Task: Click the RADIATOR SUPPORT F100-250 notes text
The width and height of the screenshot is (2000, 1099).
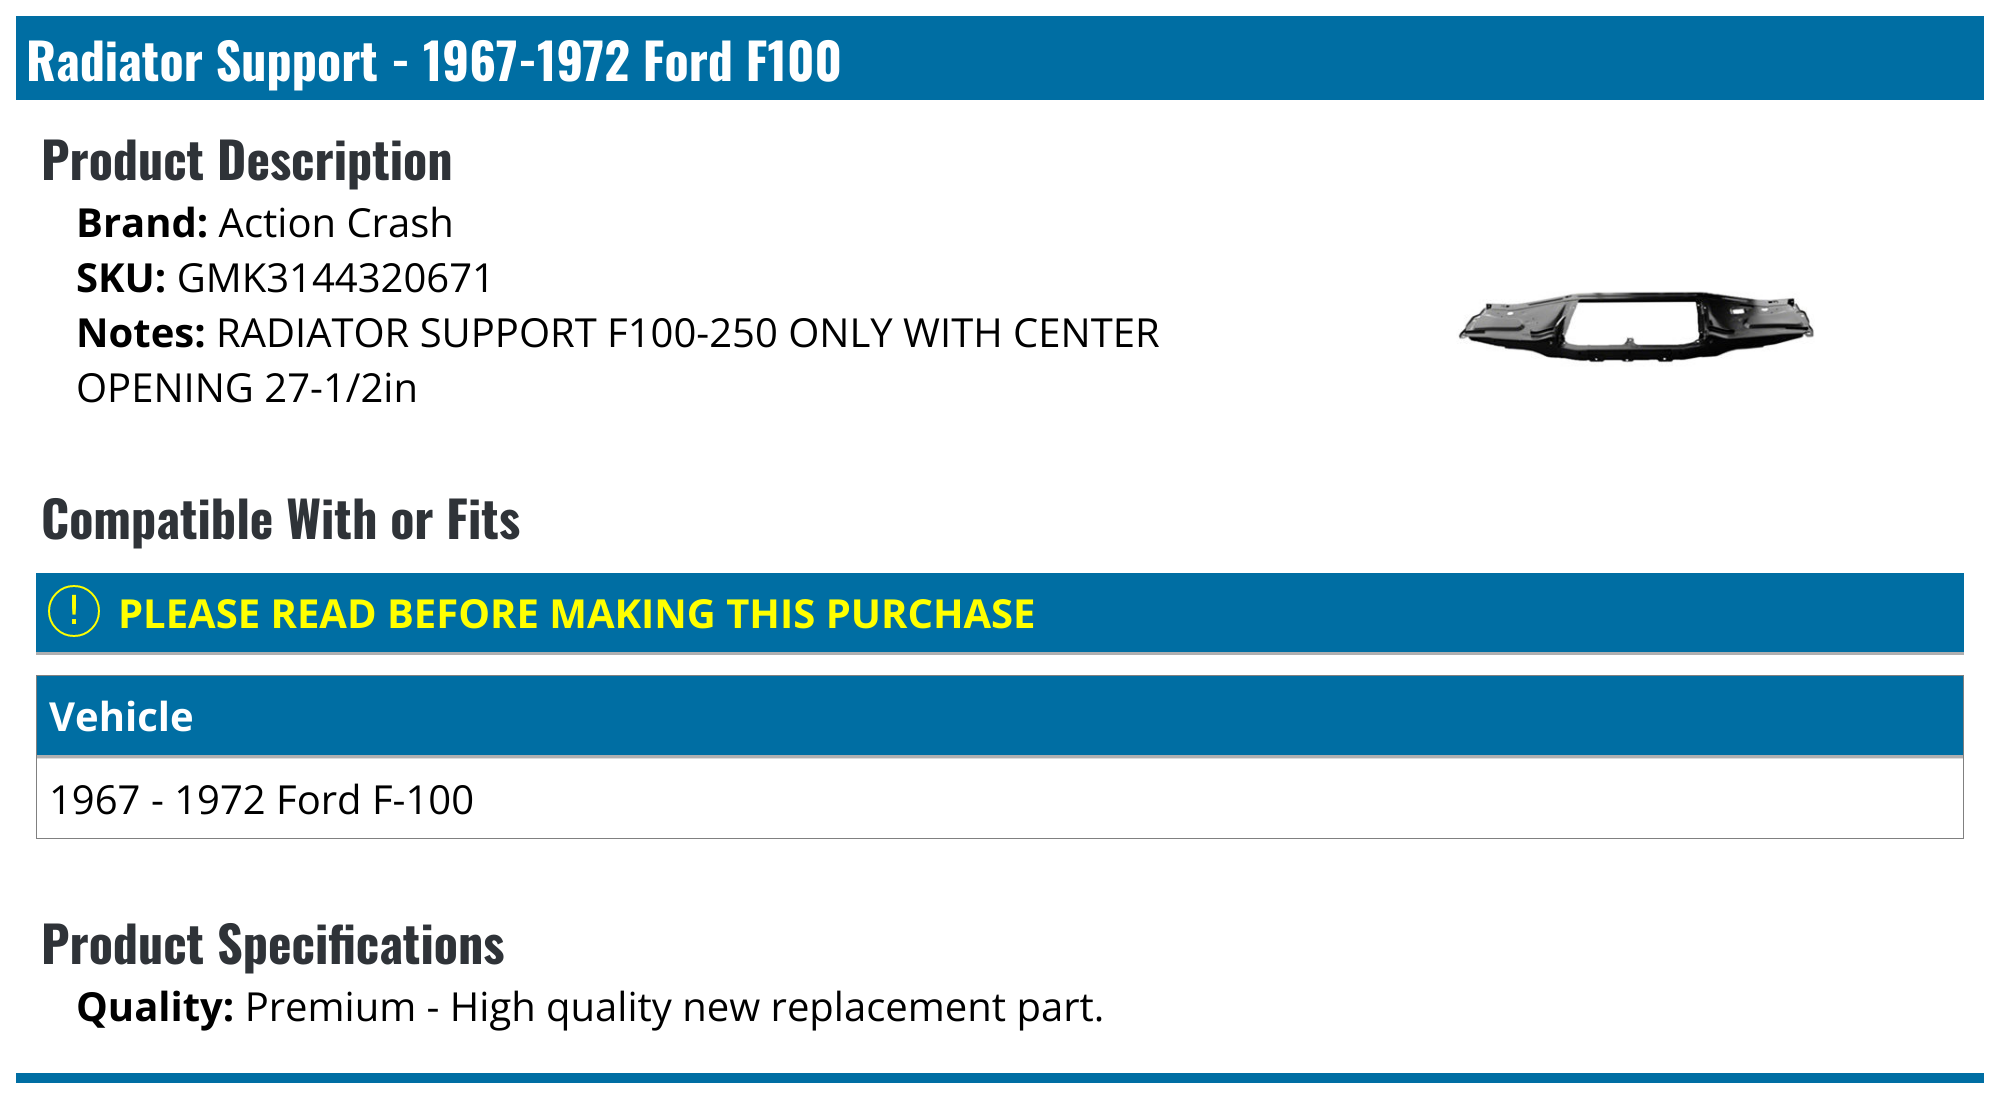Action: (688, 334)
